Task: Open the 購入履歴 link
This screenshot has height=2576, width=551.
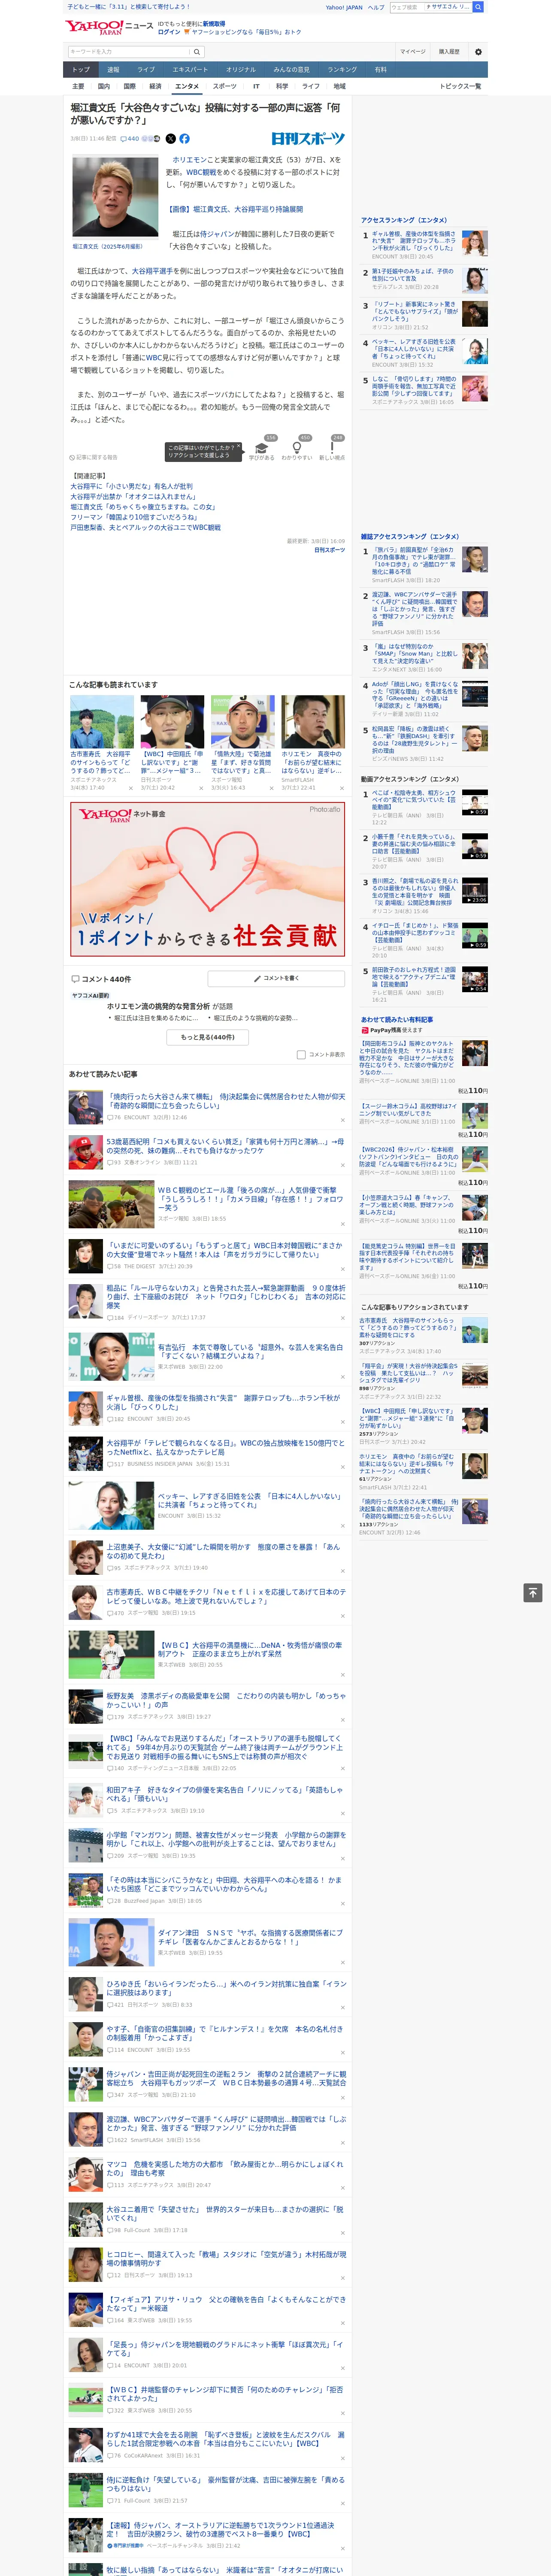Action: pyautogui.click(x=449, y=52)
